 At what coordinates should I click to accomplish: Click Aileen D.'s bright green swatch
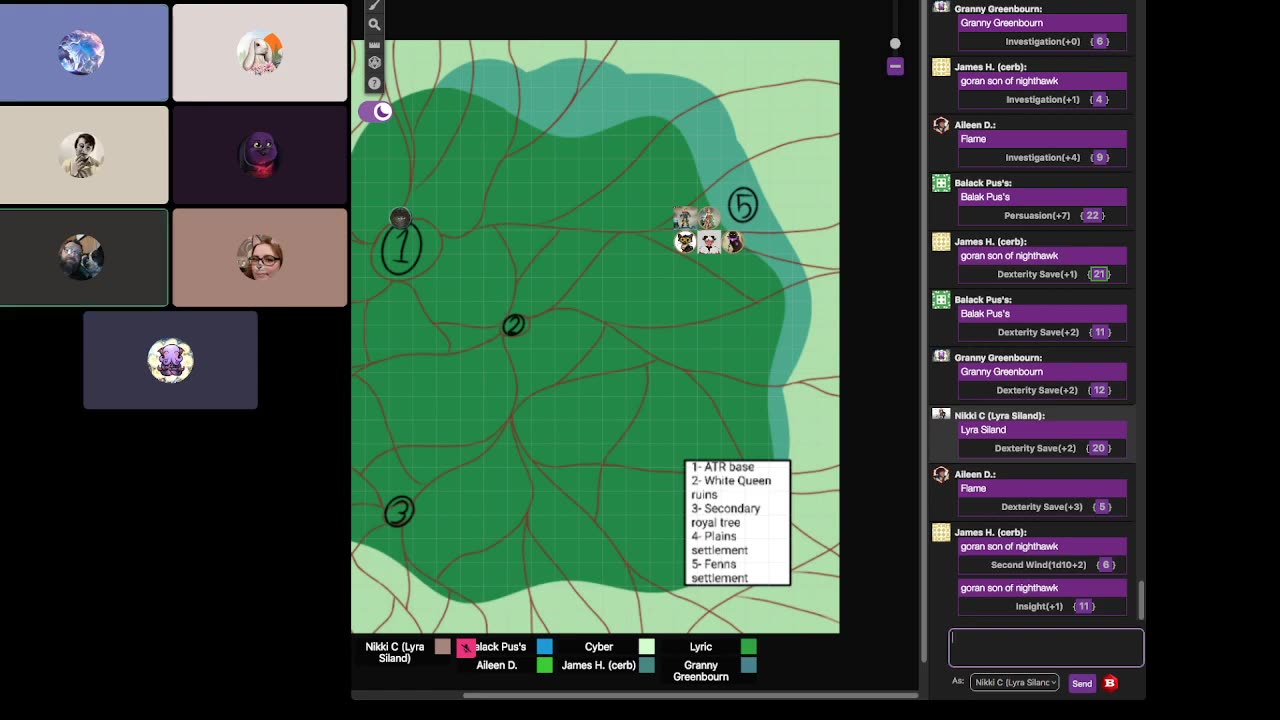point(545,665)
